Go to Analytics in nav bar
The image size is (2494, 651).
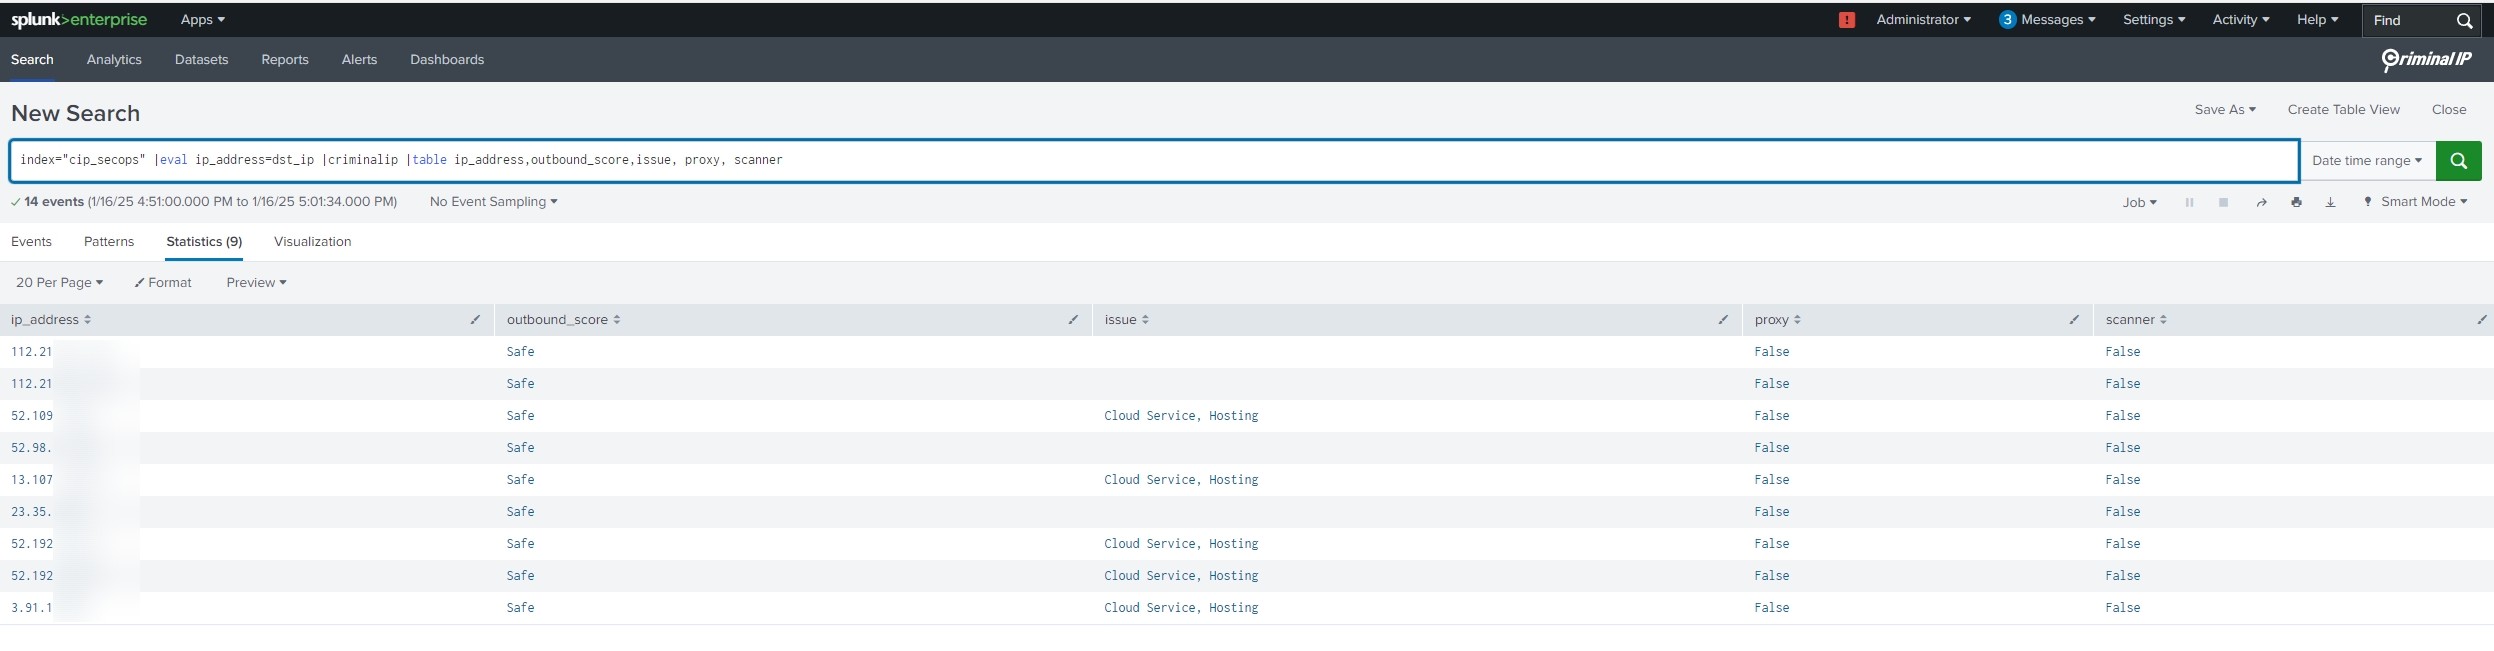pos(114,60)
